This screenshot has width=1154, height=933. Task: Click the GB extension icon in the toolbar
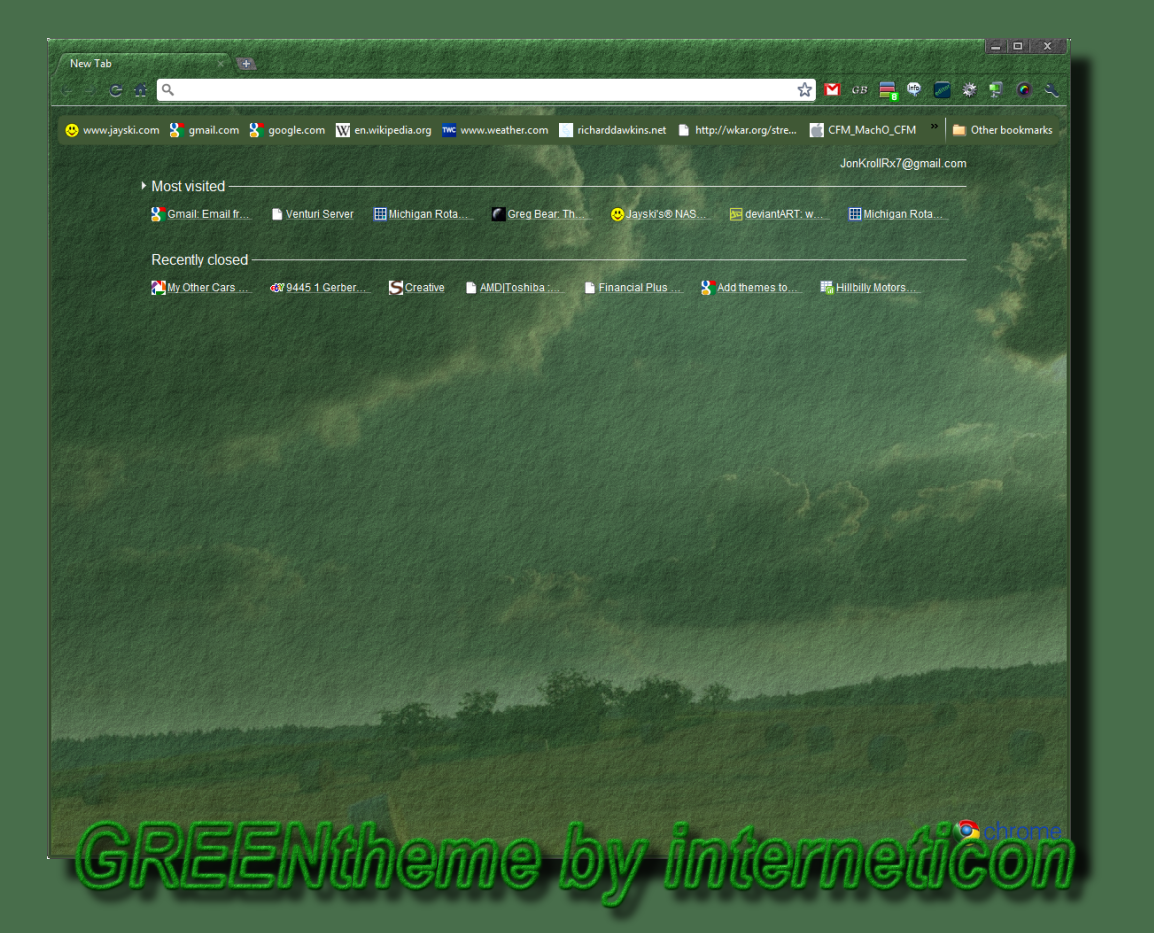click(860, 89)
